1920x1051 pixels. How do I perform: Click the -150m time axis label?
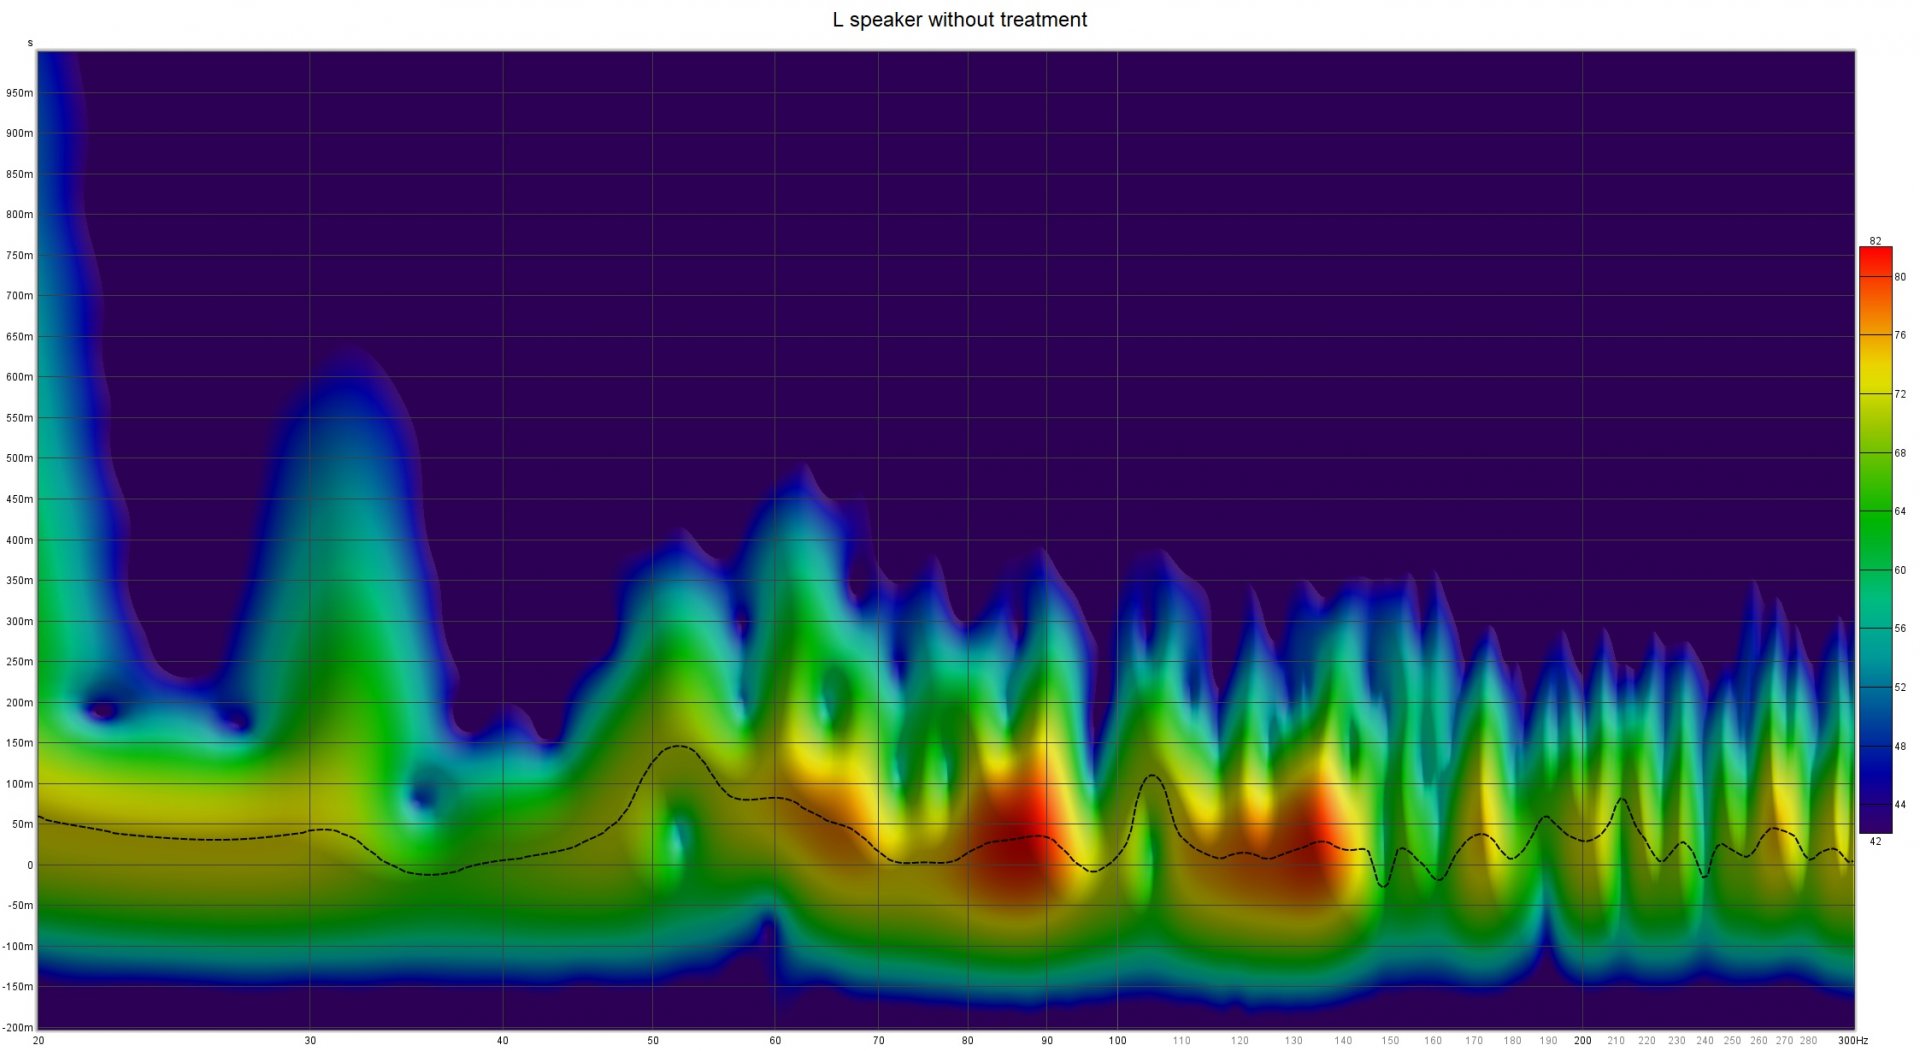point(17,987)
